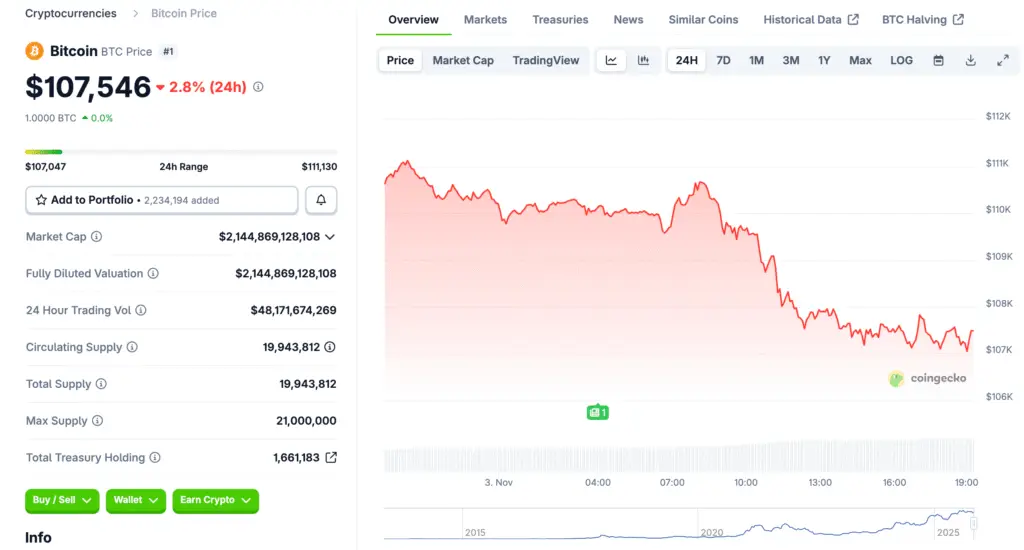1024x550 pixels.
Task: Click the green news marker on chart
Action: click(597, 412)
